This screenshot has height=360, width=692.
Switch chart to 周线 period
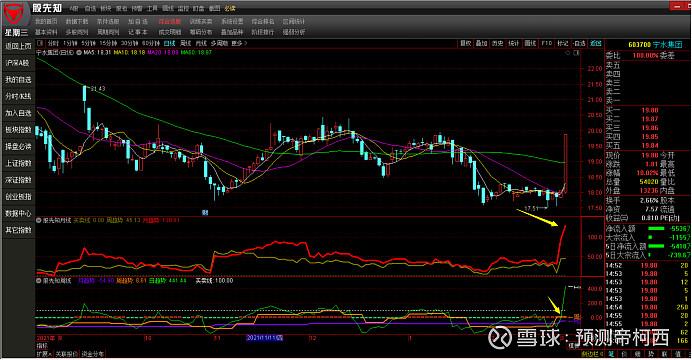tap(185, 43)
